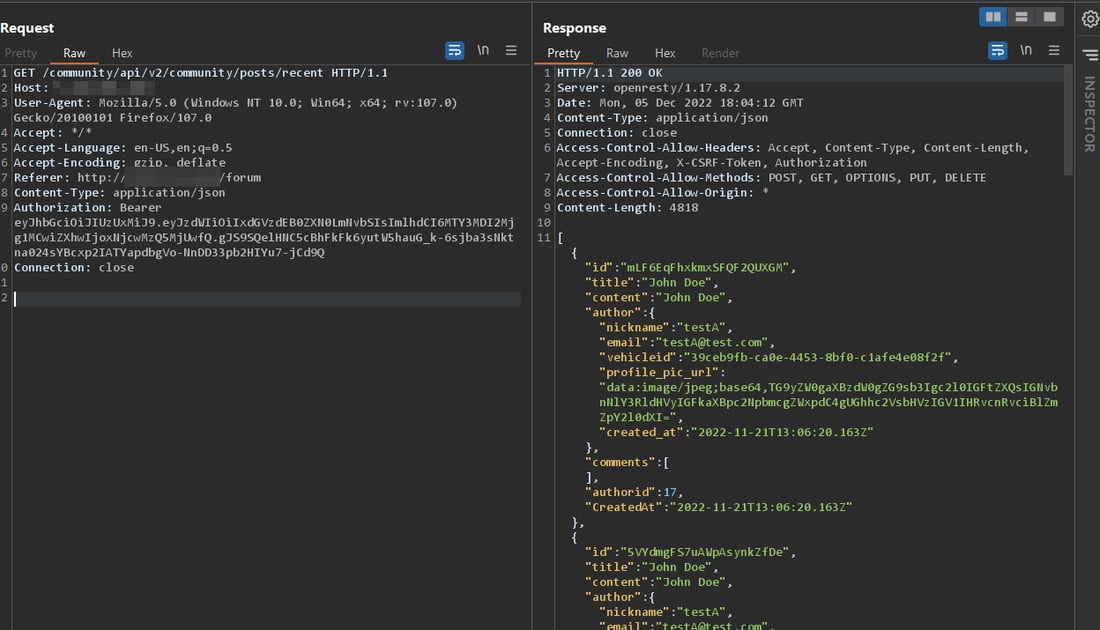1100x630 pixels.
Task: Select the Hex tab in the Response panel
Action: [x=665, y=53]
